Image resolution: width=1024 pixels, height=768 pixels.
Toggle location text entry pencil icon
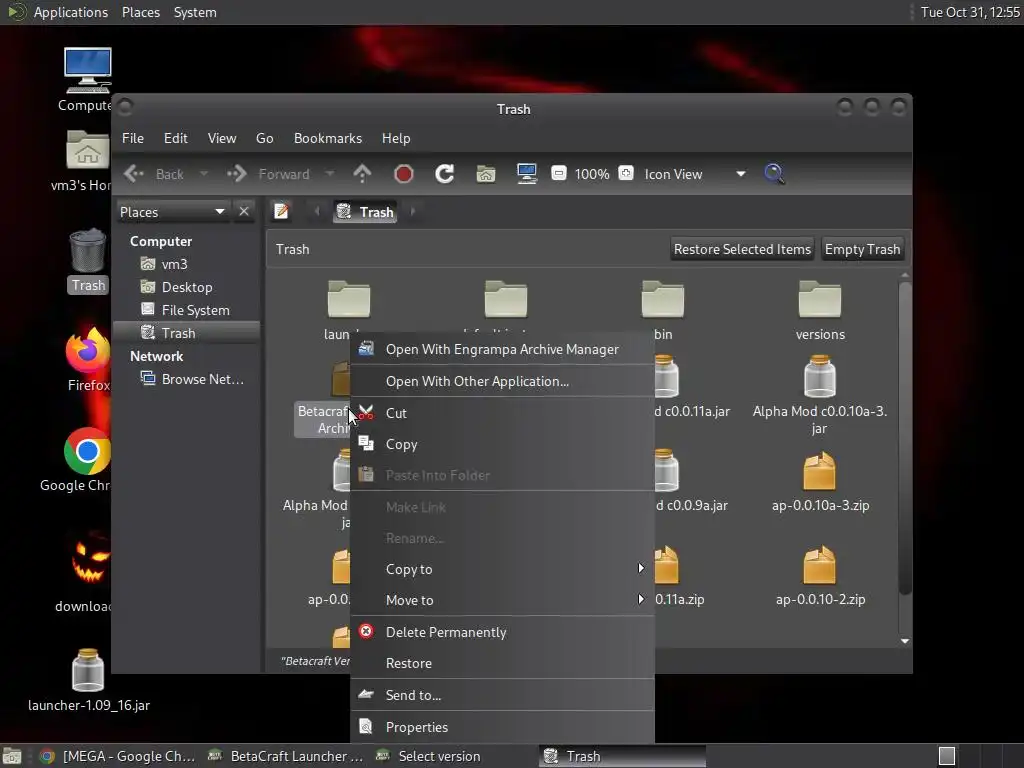[x=281, y=212]
